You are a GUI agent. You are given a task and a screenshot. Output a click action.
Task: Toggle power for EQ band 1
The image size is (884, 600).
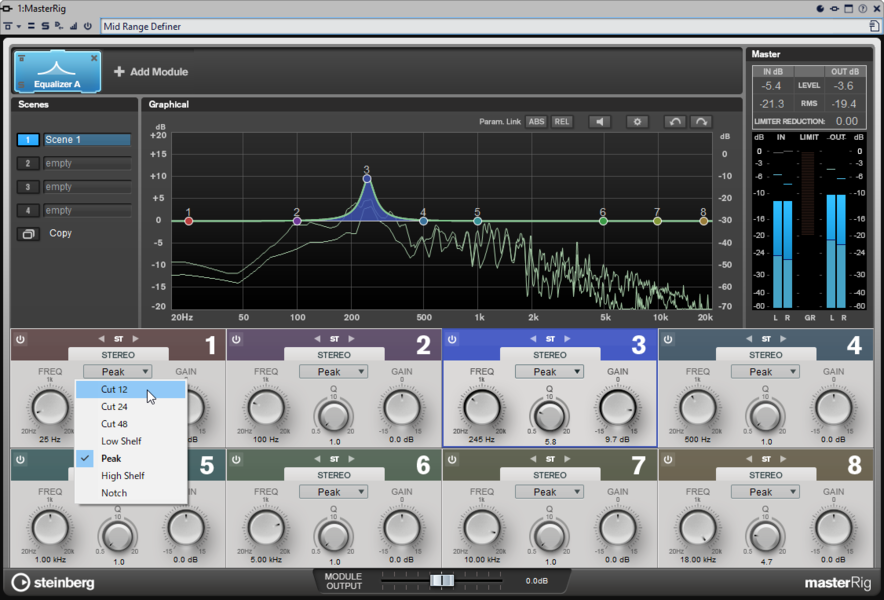20,339
